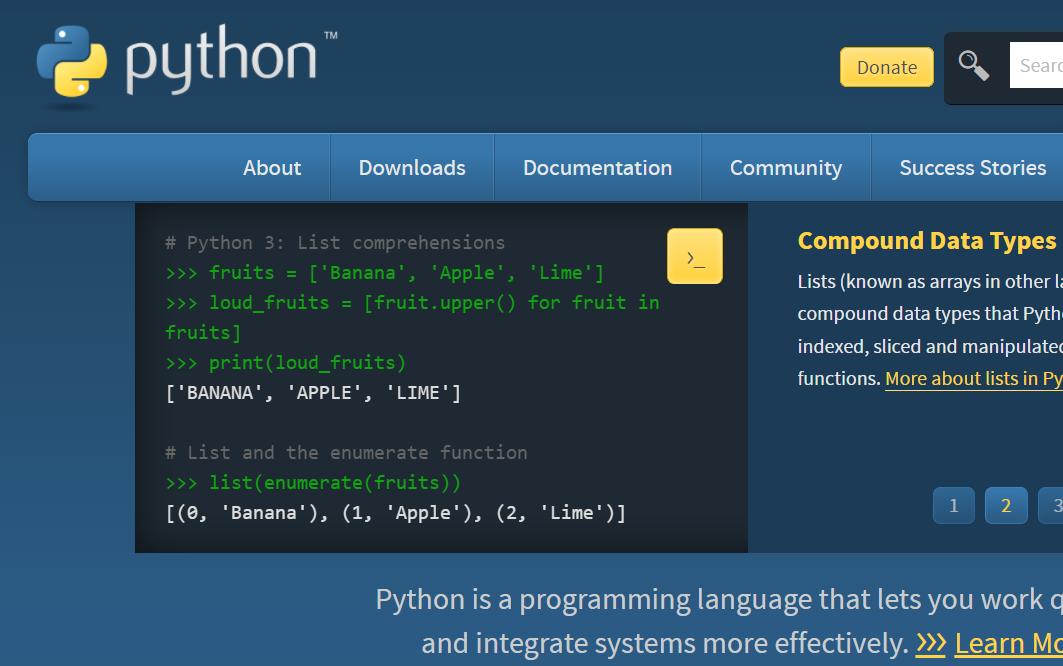Click the triple chevron before Learn More

click(x=930, y=642)
